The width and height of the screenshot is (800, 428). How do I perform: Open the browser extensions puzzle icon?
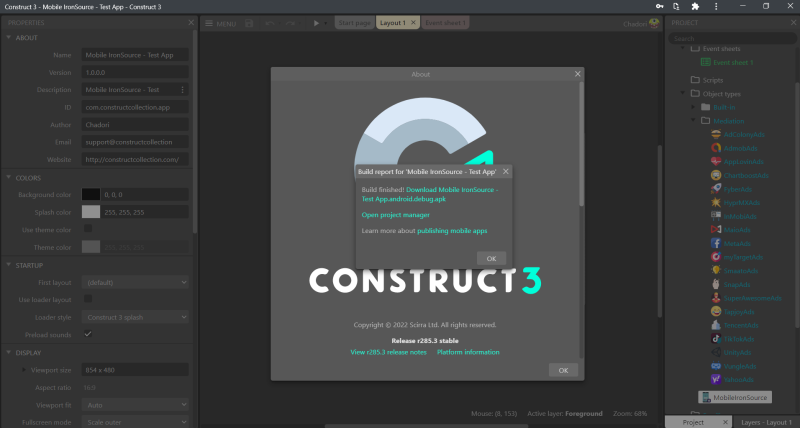695,7
